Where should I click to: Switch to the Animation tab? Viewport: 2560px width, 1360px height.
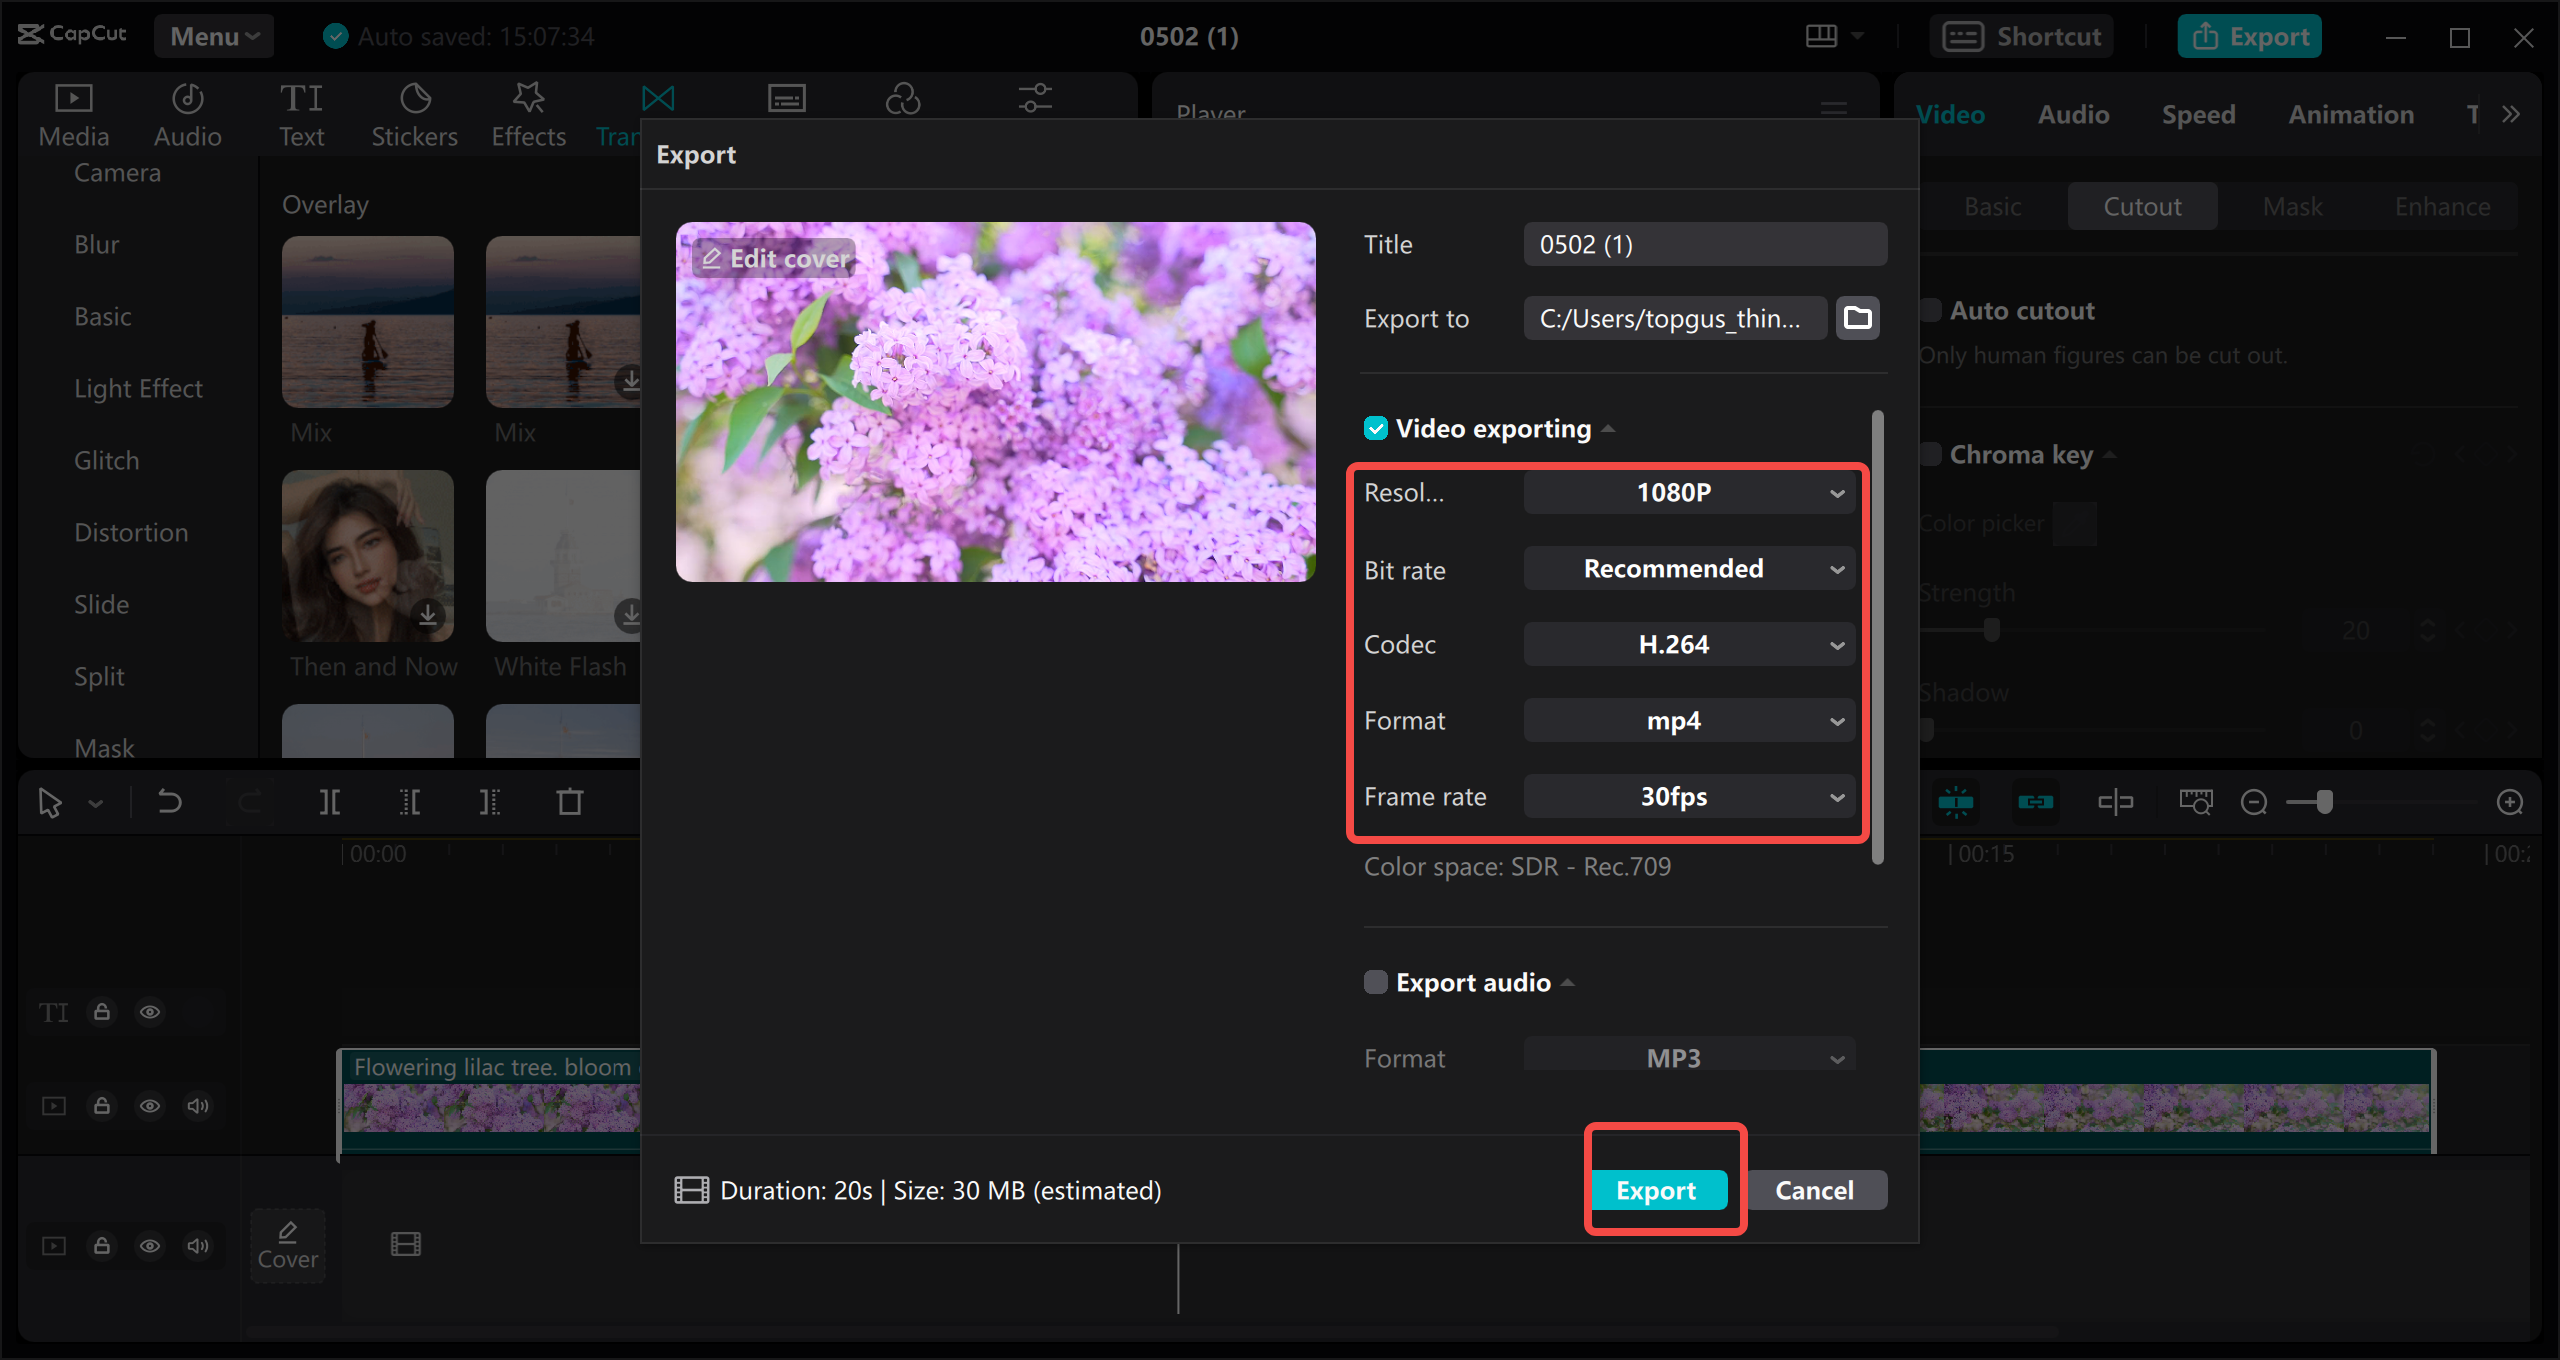2351,114
